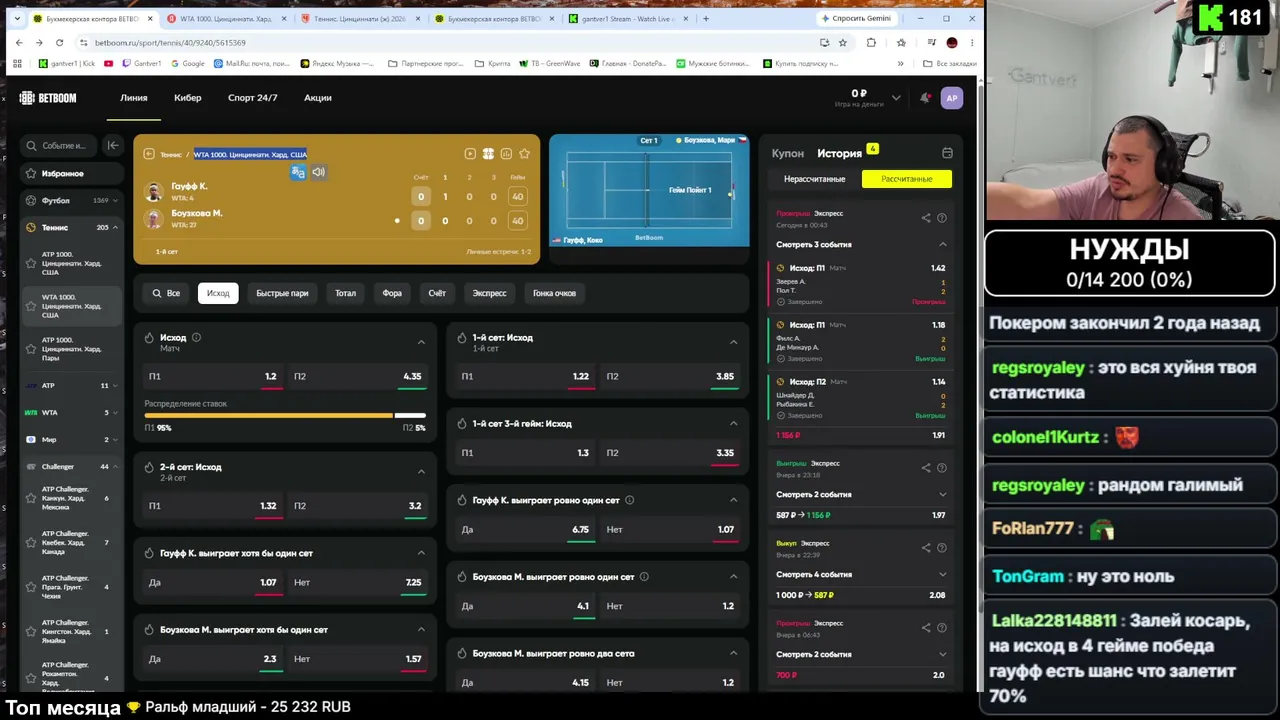The width and height of the screenshot is (1280, 720).
Task: Add the match to favorites star
Action: pos(524,154)
